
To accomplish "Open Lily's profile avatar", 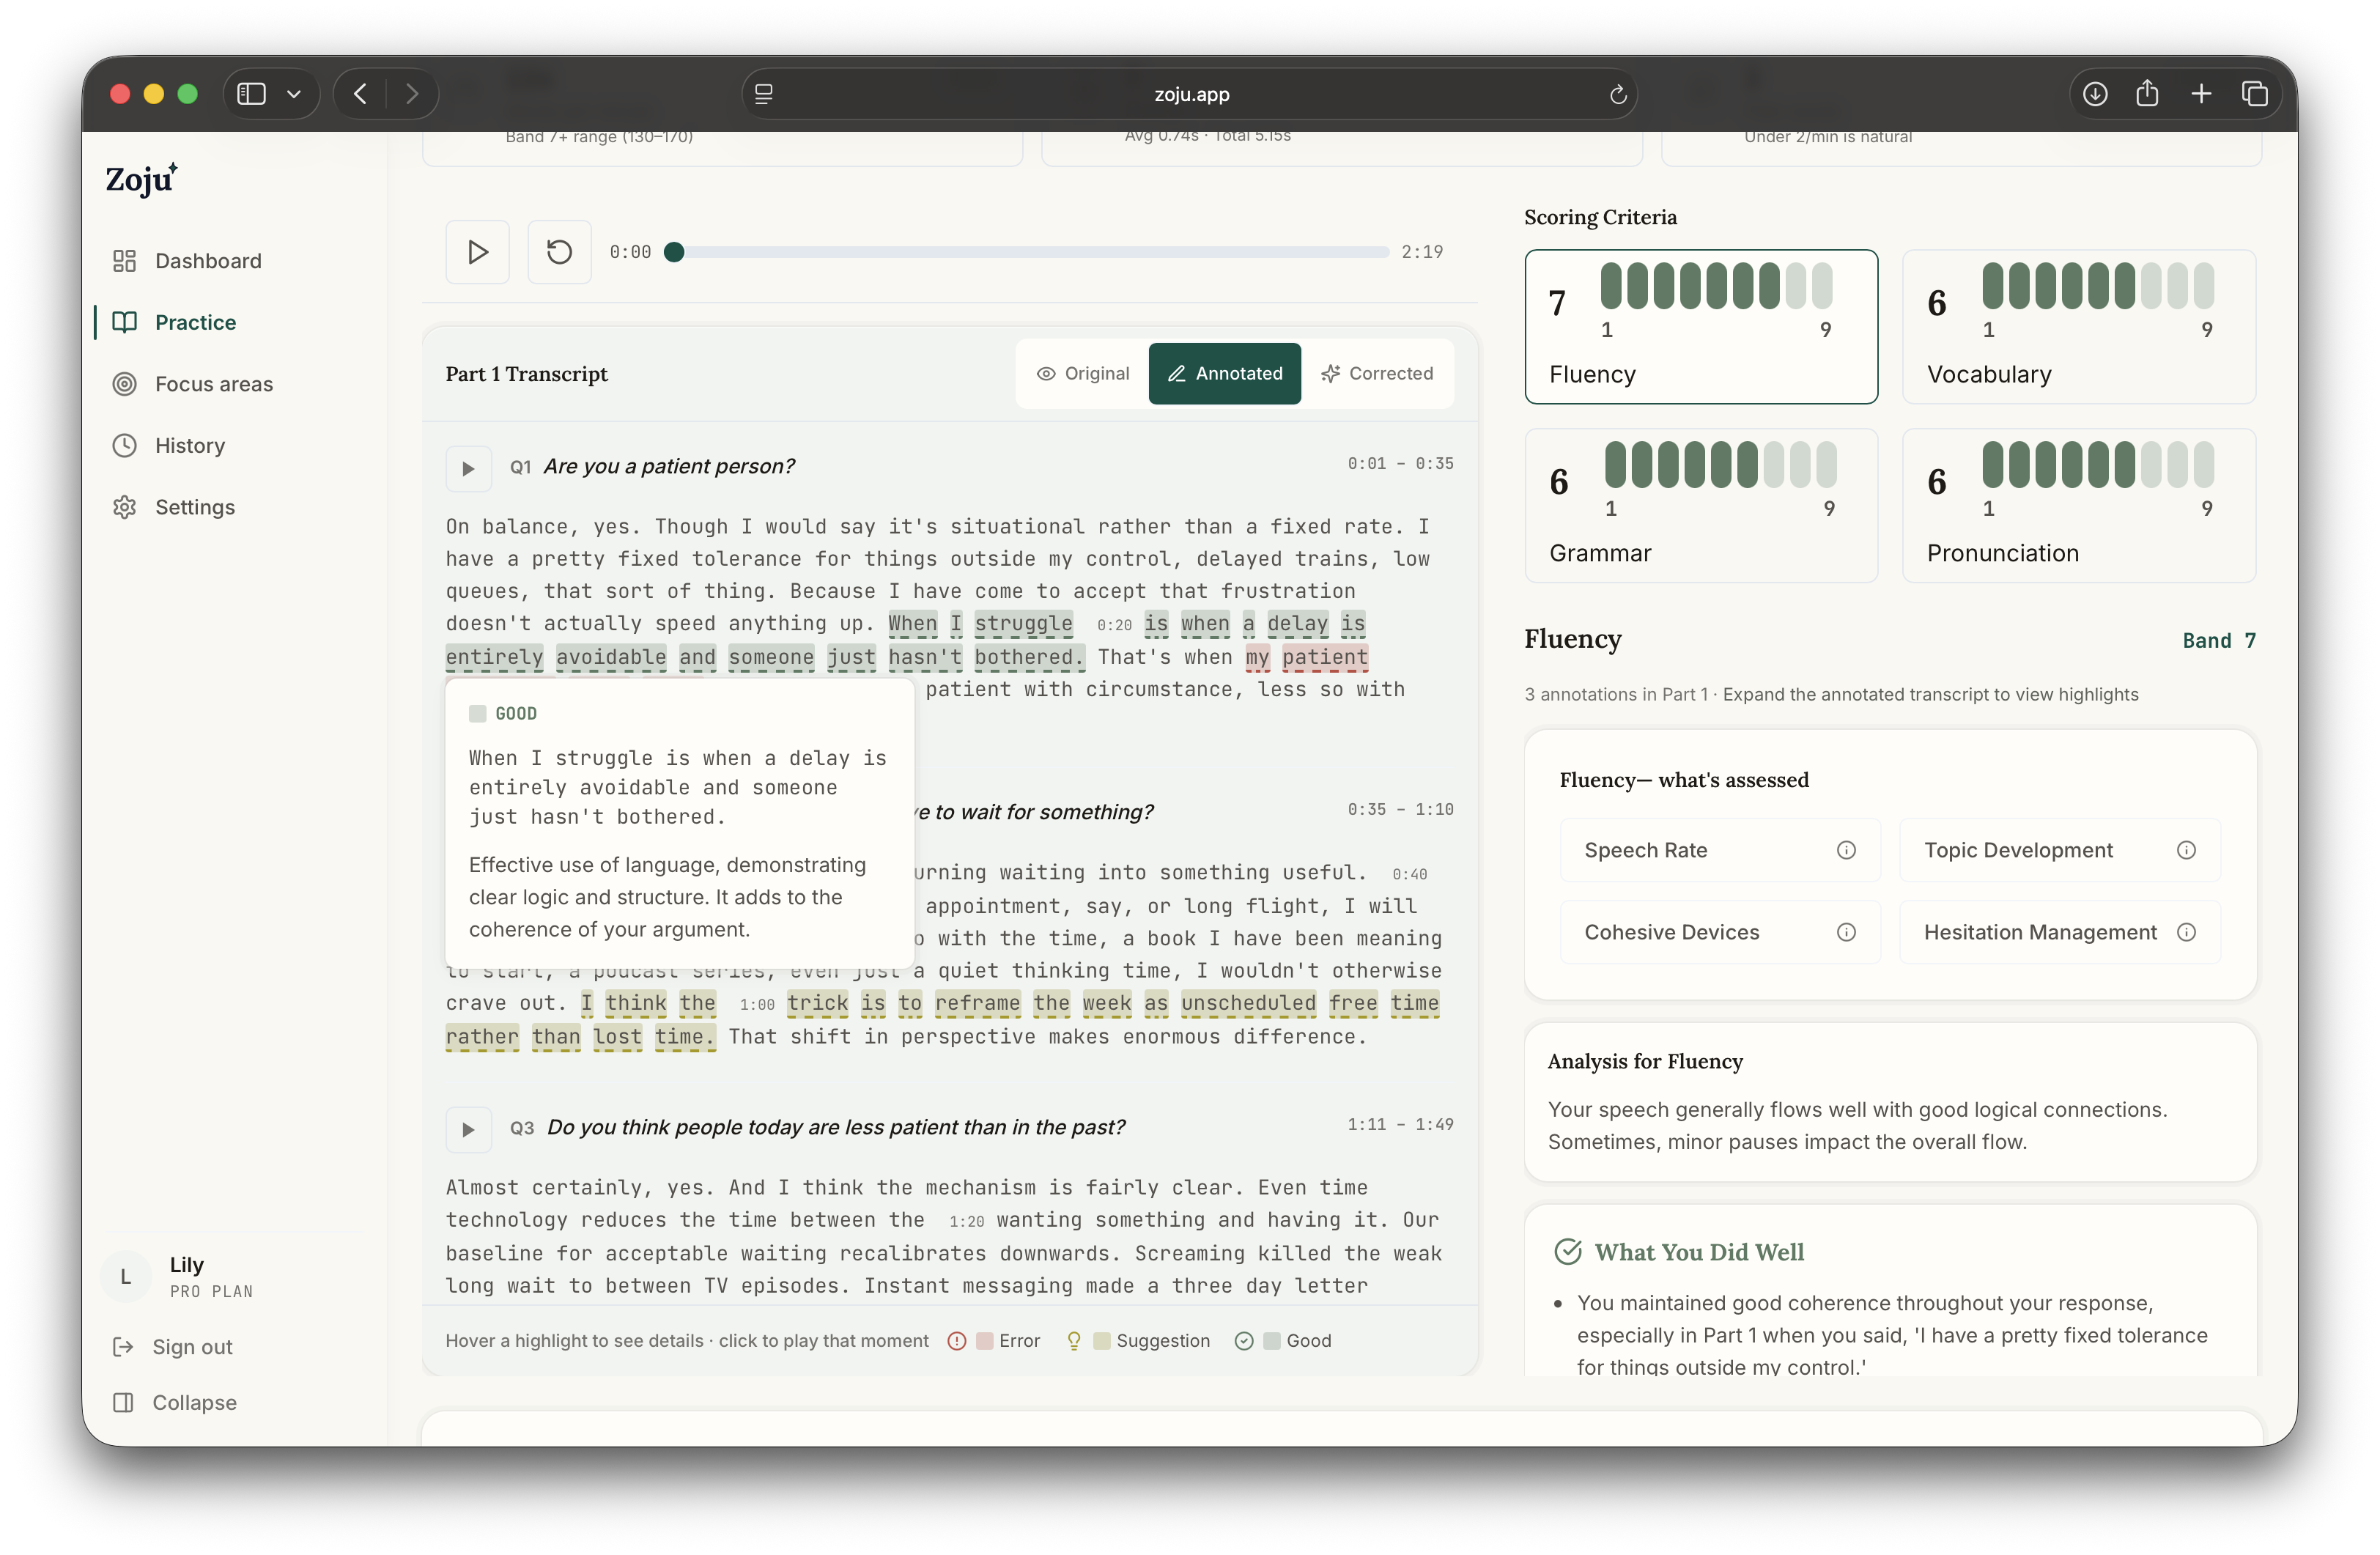I will coord(126,1276).
